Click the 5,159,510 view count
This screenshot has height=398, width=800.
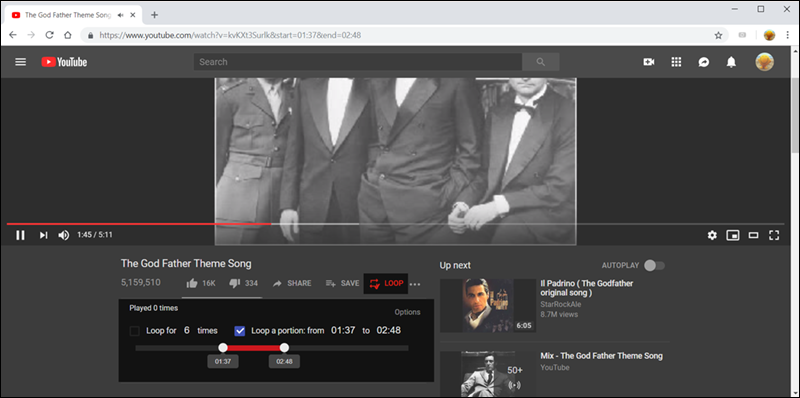coord(141,282)
